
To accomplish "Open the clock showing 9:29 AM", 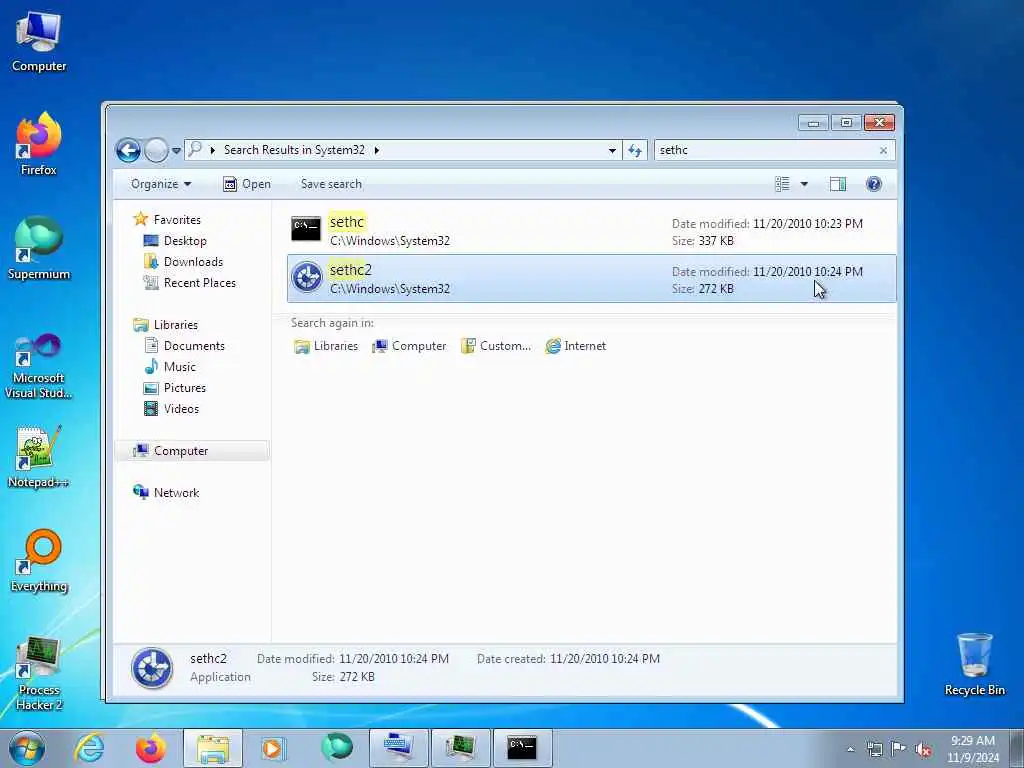I will coord(973,749).
